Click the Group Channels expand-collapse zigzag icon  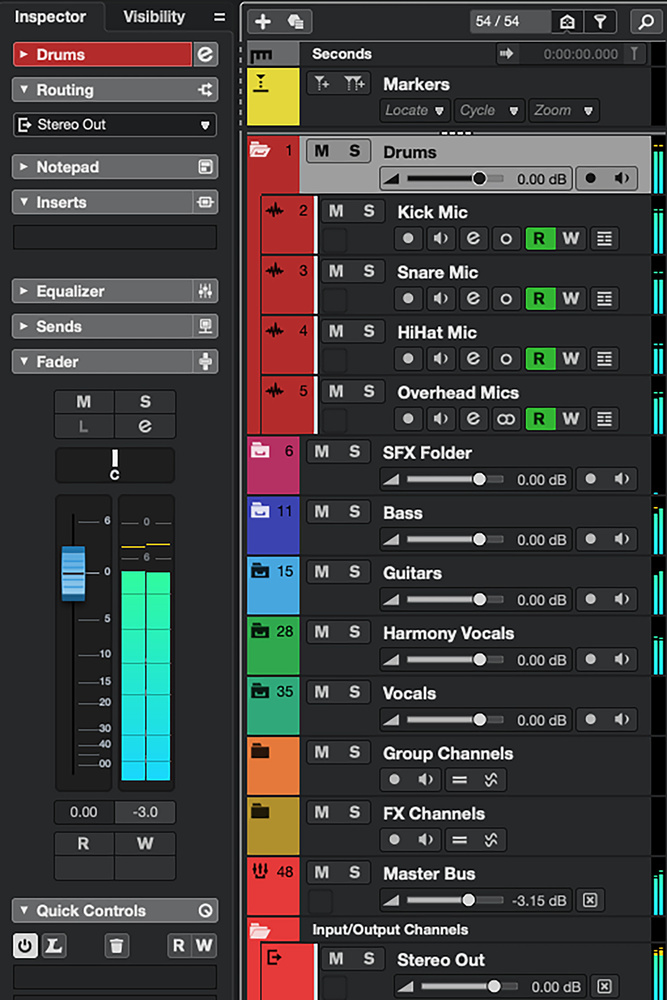pos(490,779)
